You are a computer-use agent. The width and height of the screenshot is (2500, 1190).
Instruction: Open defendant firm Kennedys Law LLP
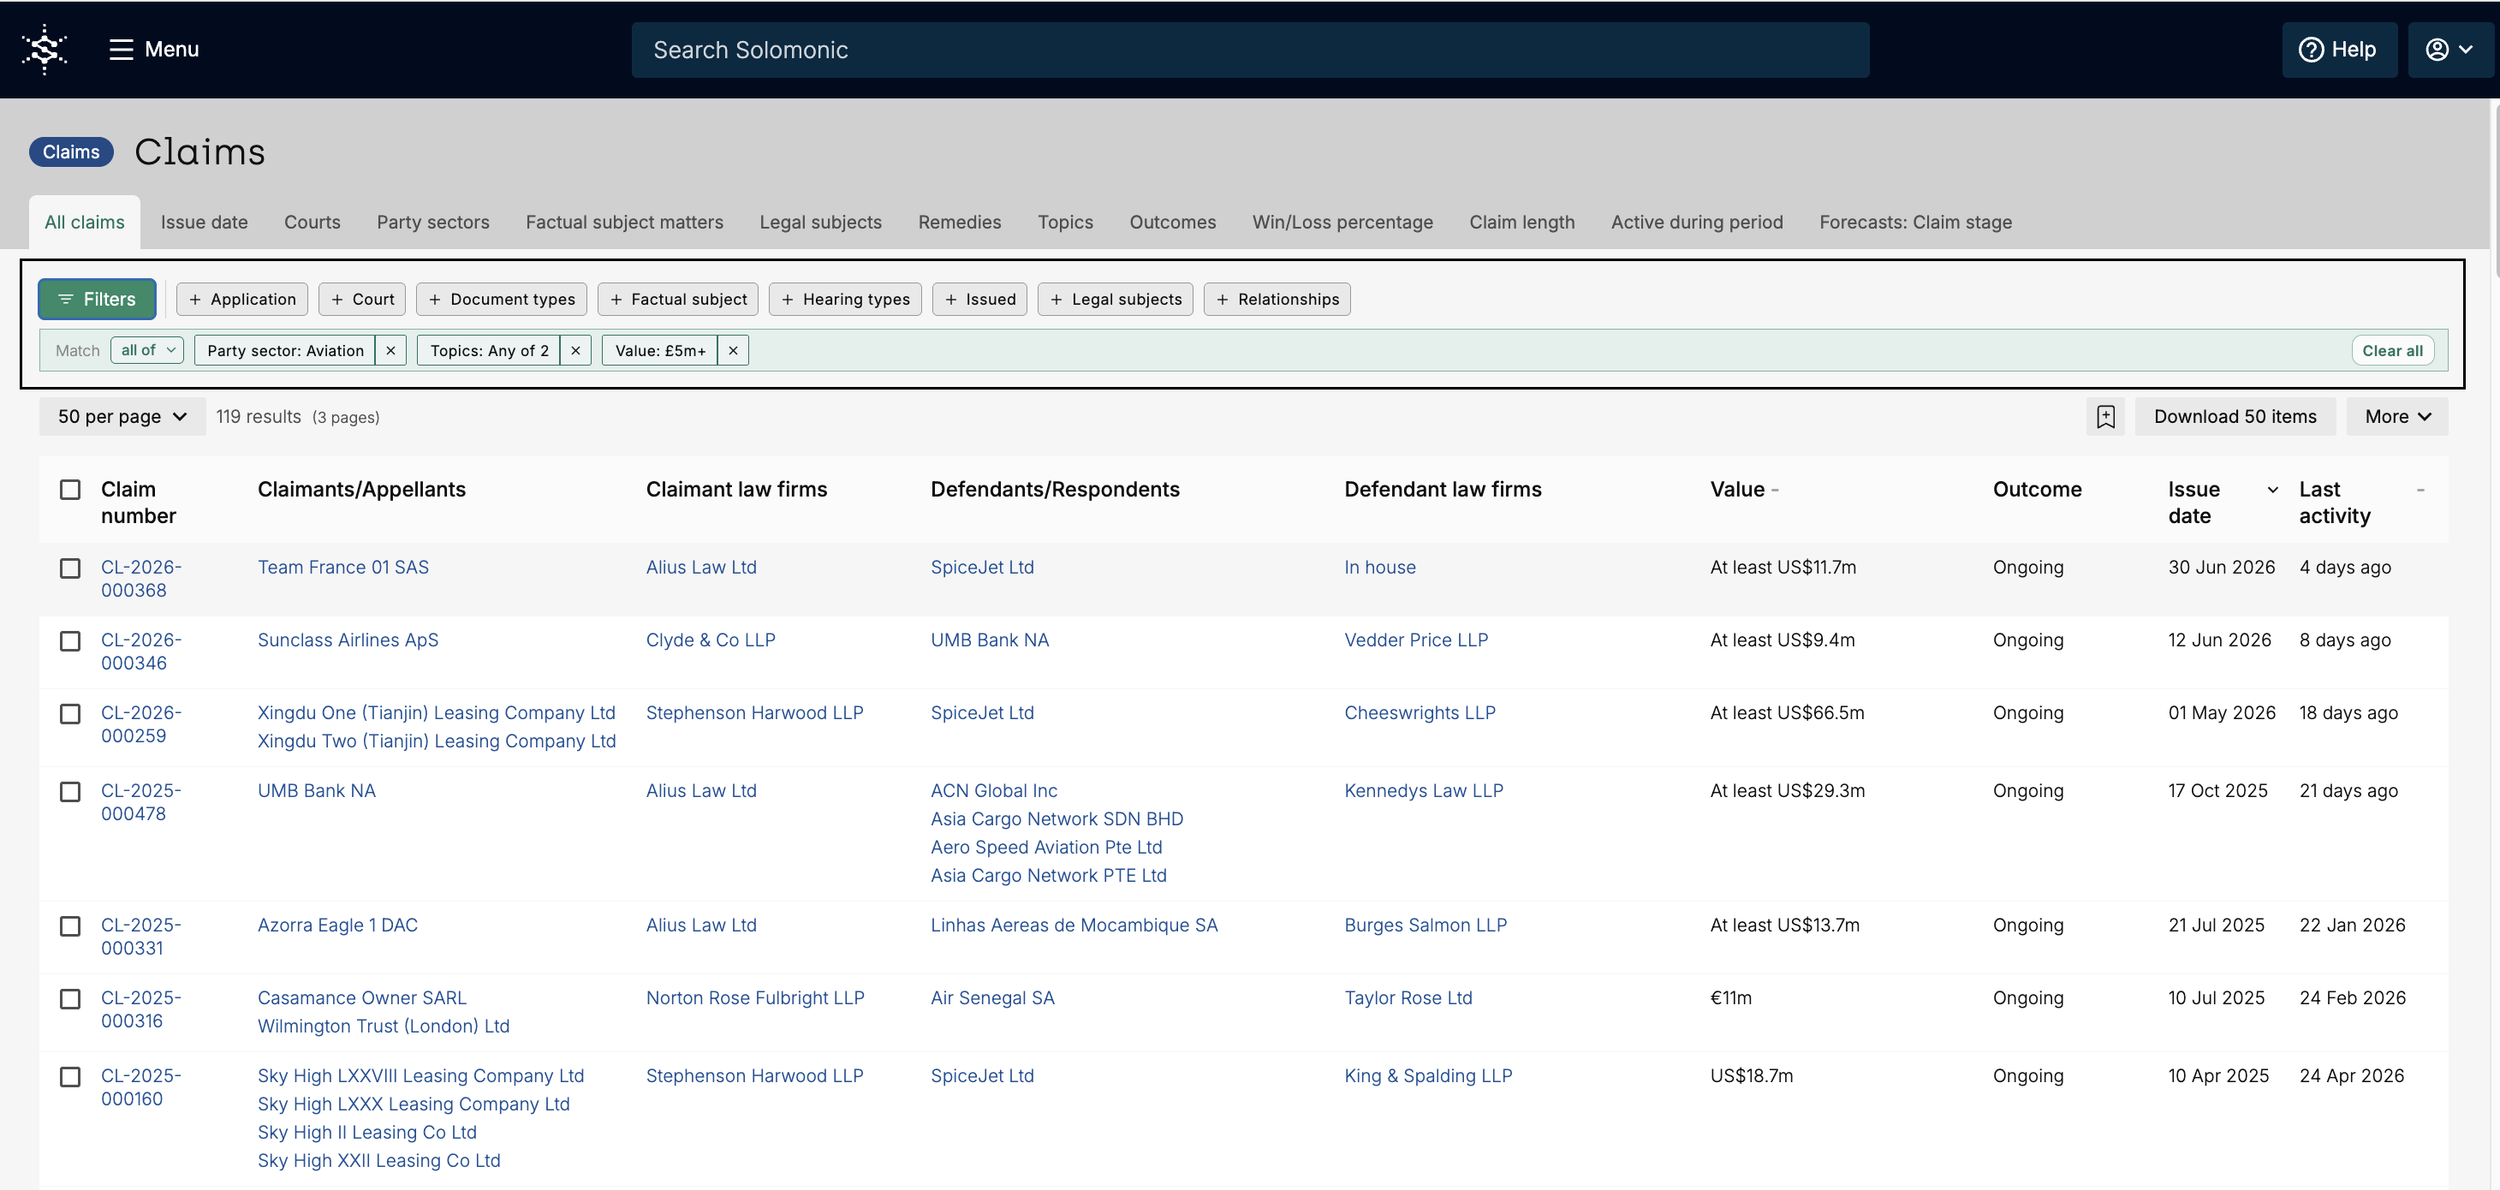pyautogui.click(x=1424, y=791)
